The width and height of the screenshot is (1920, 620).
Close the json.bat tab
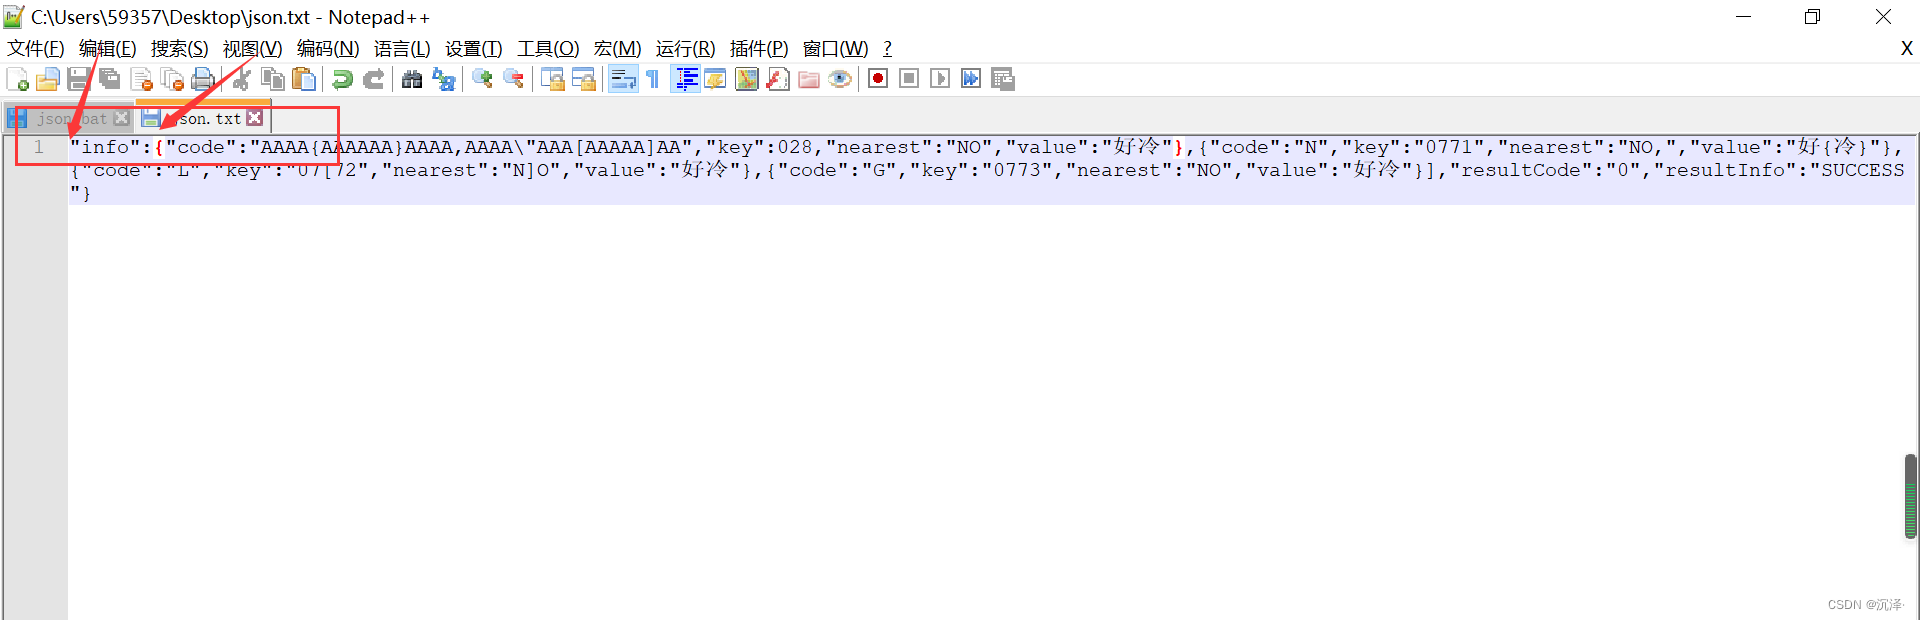pos(121,118)
